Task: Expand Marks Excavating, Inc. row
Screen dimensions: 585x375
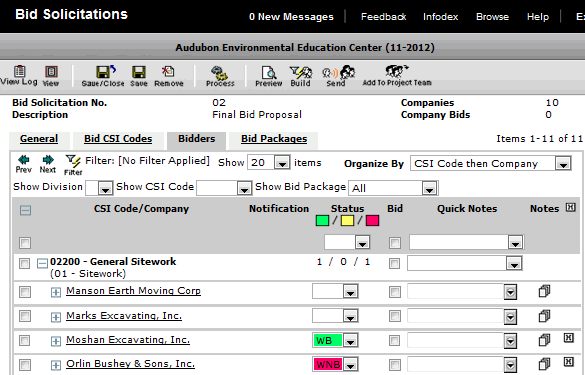Action: coord(56,317)
